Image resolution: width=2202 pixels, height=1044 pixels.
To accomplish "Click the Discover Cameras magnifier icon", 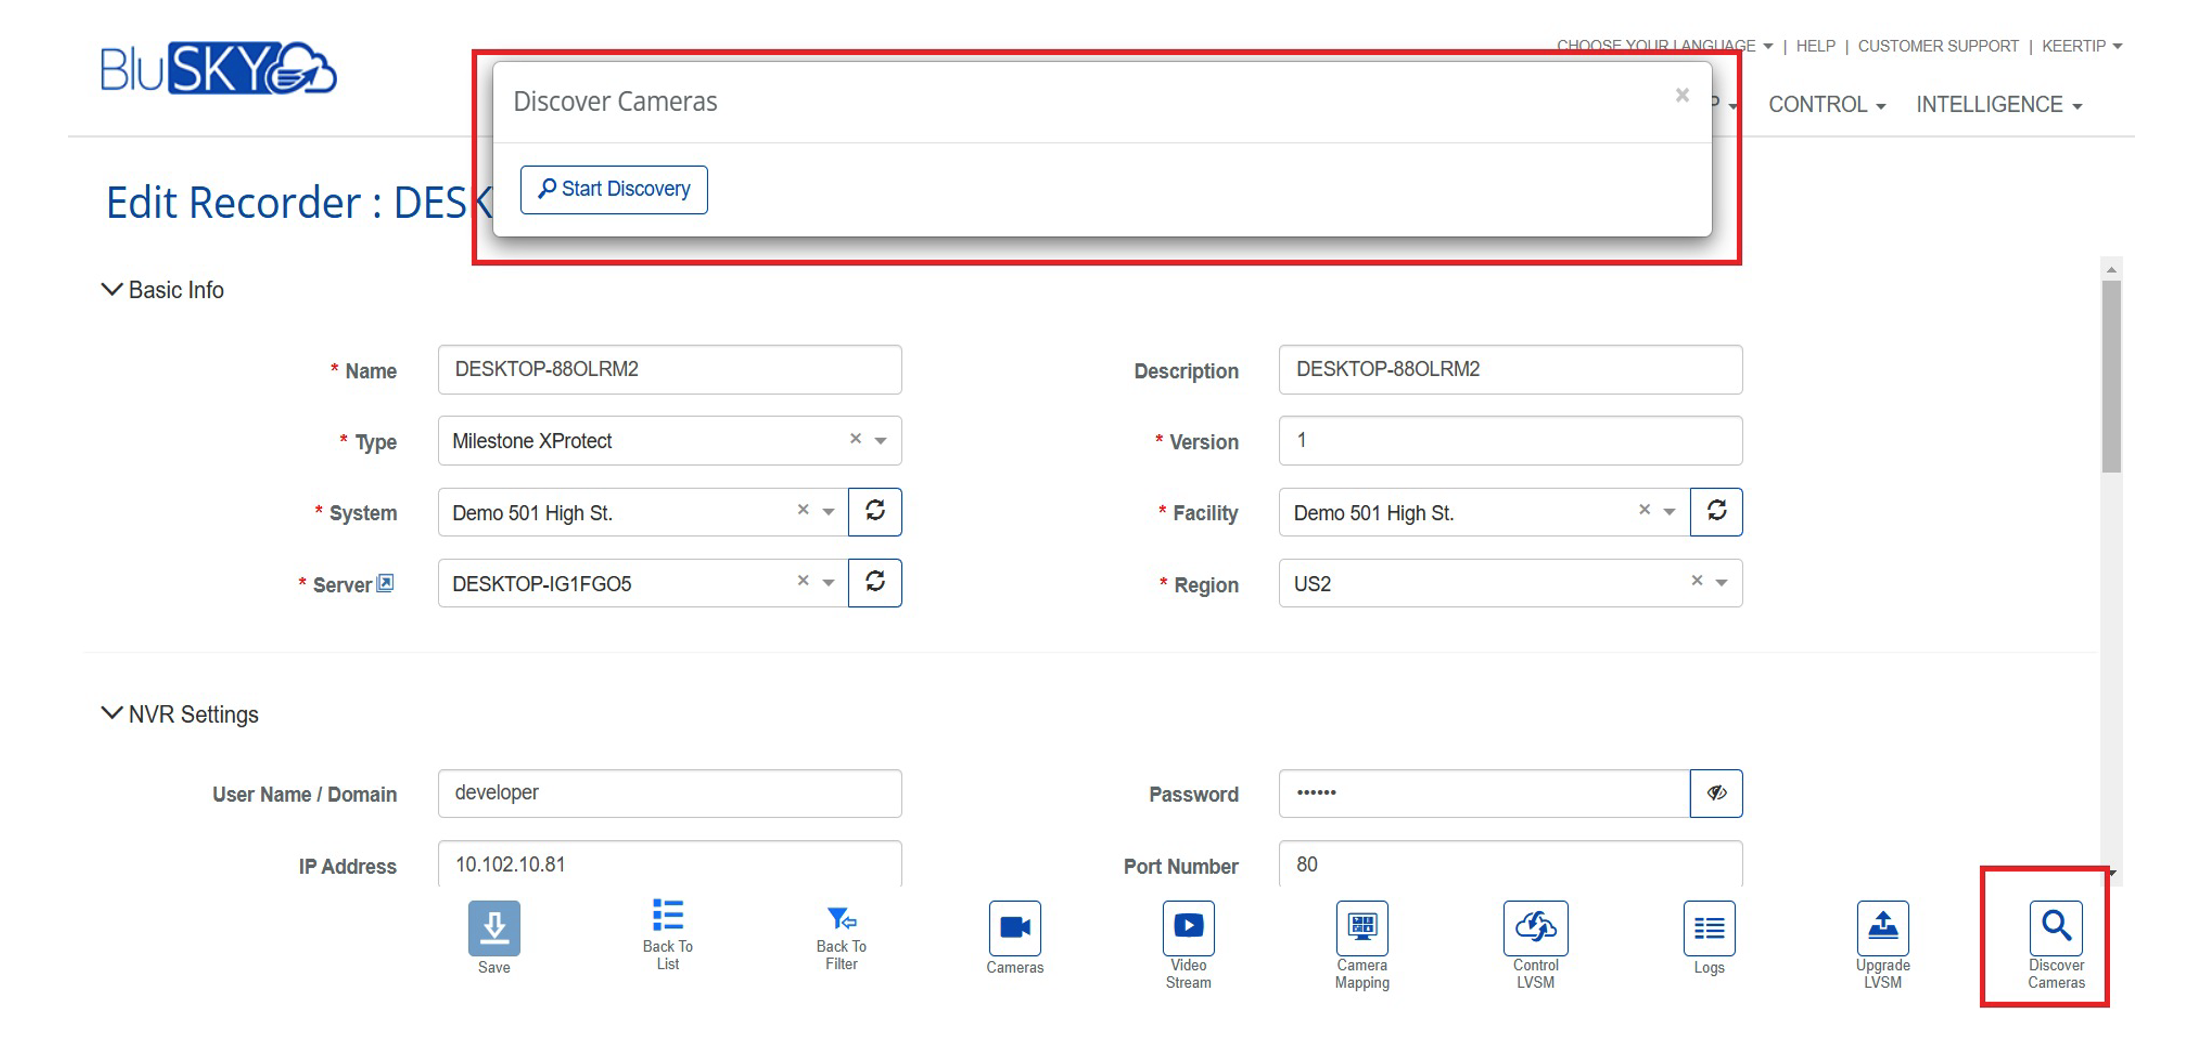I will click(x=2055, y=927).
